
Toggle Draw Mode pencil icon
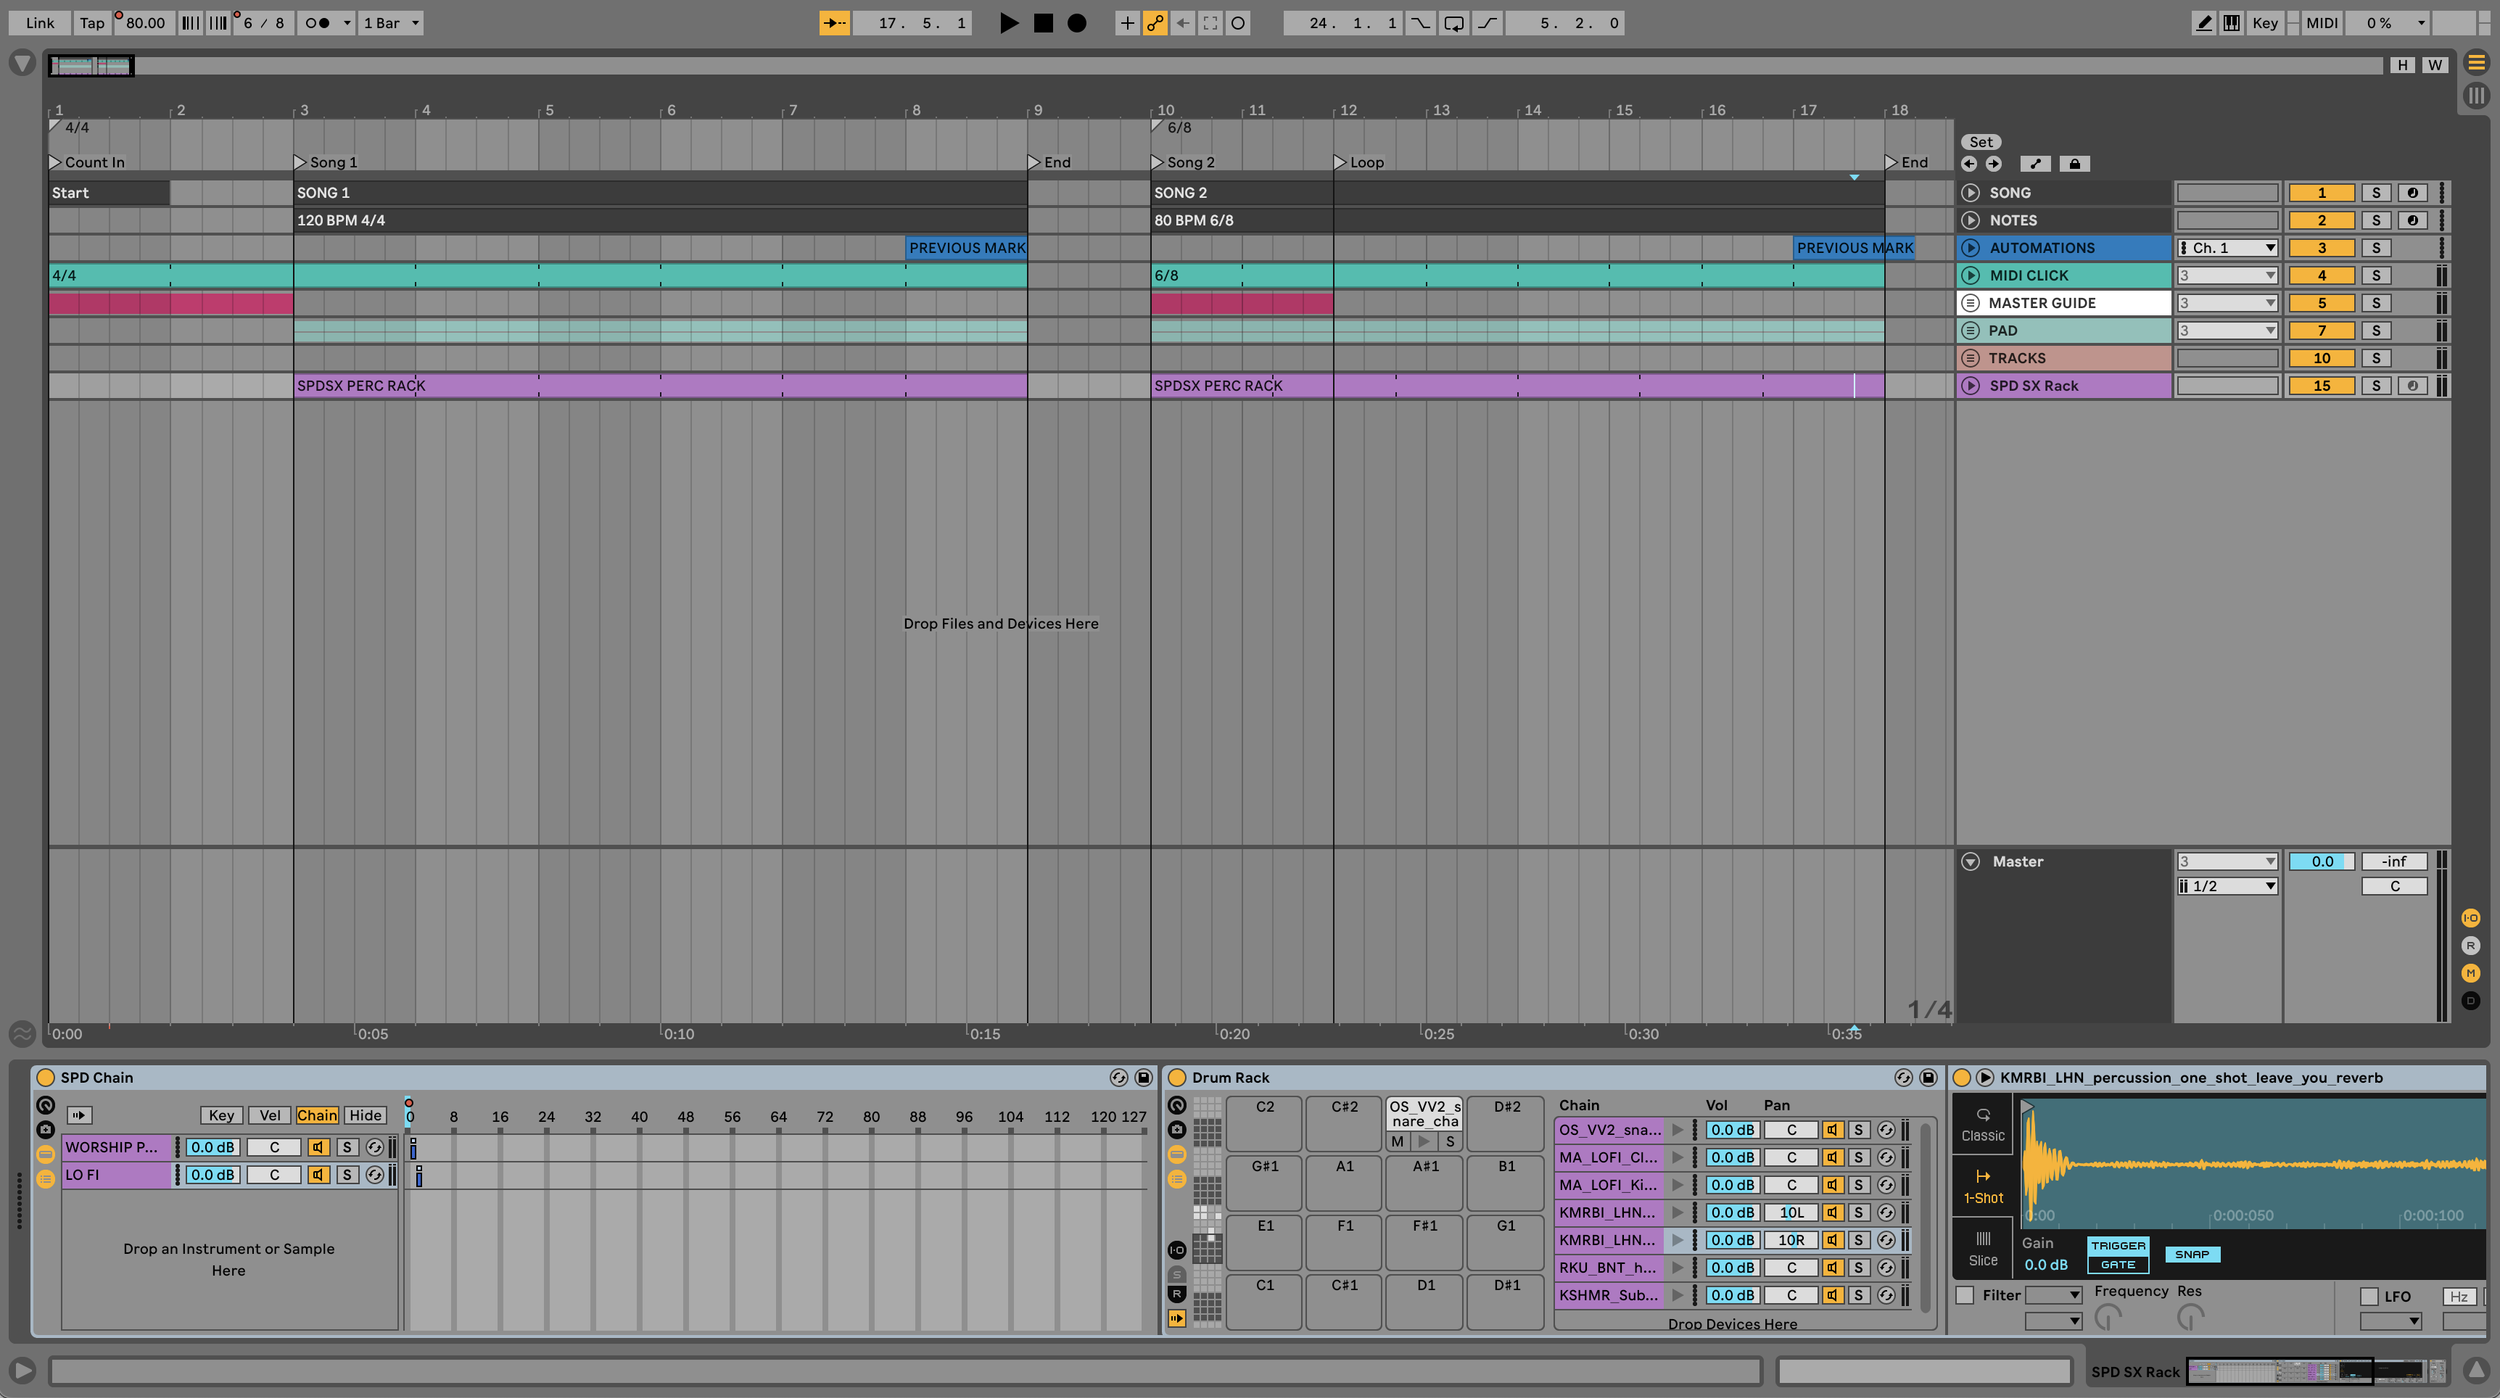tap(2203, 23)
